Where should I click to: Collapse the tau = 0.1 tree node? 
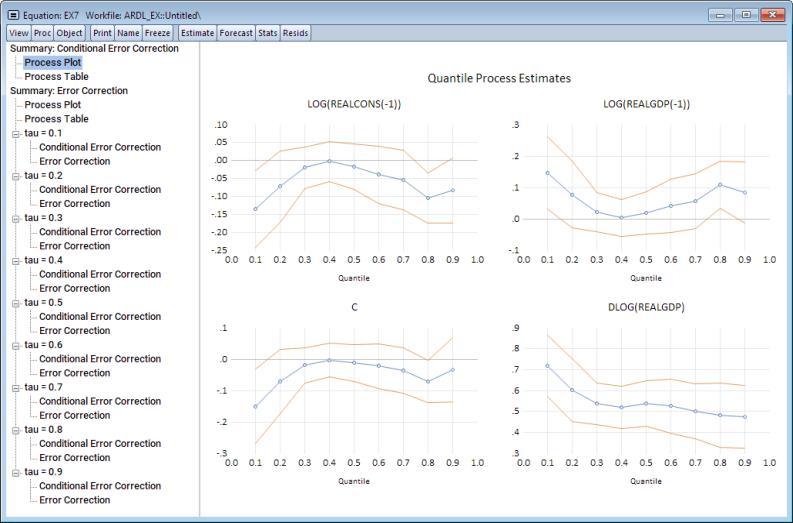point(15,133)
